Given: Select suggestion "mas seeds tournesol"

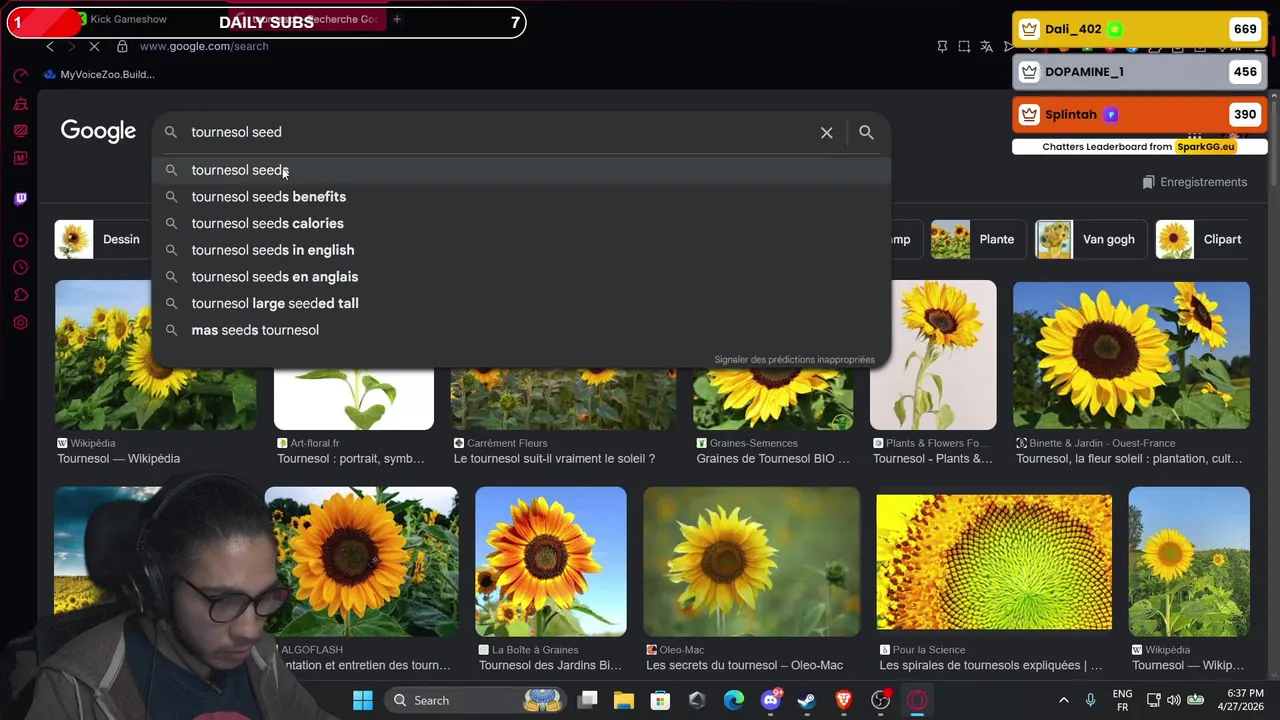Looking at the screenshot, I should (521, 330).
